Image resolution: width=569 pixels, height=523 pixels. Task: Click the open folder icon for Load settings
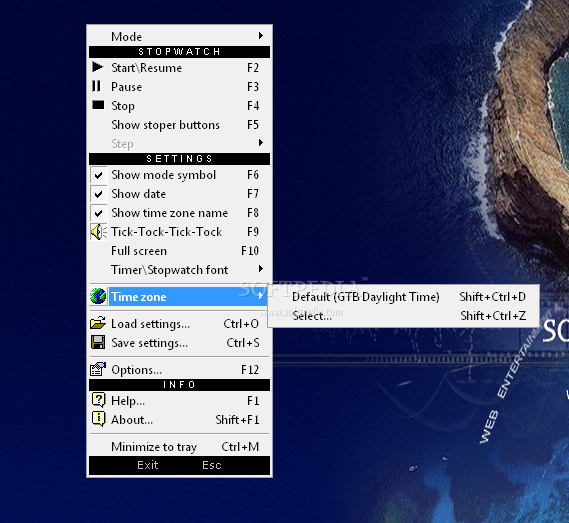98,323
